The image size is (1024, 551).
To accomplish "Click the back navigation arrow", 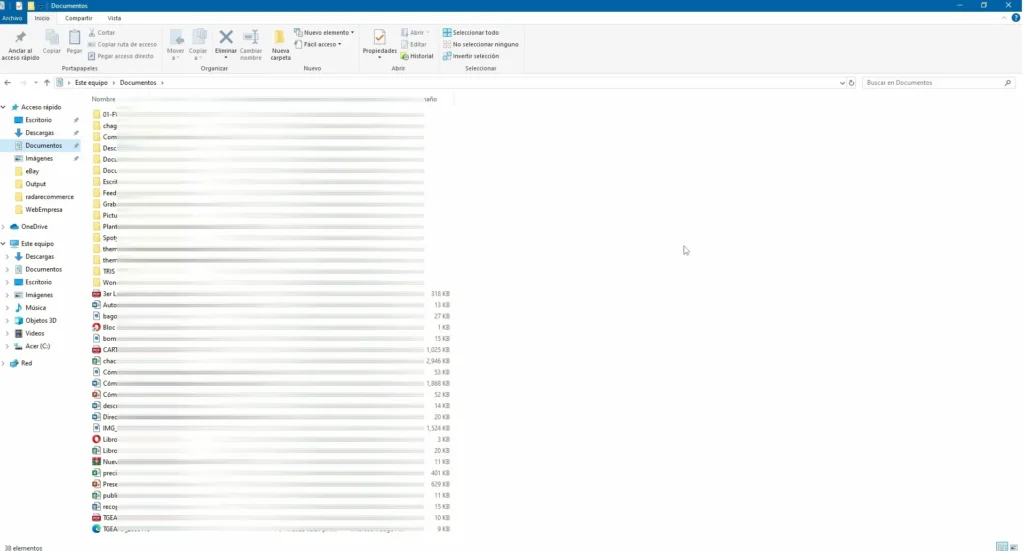I will click(x=7, y=83).
